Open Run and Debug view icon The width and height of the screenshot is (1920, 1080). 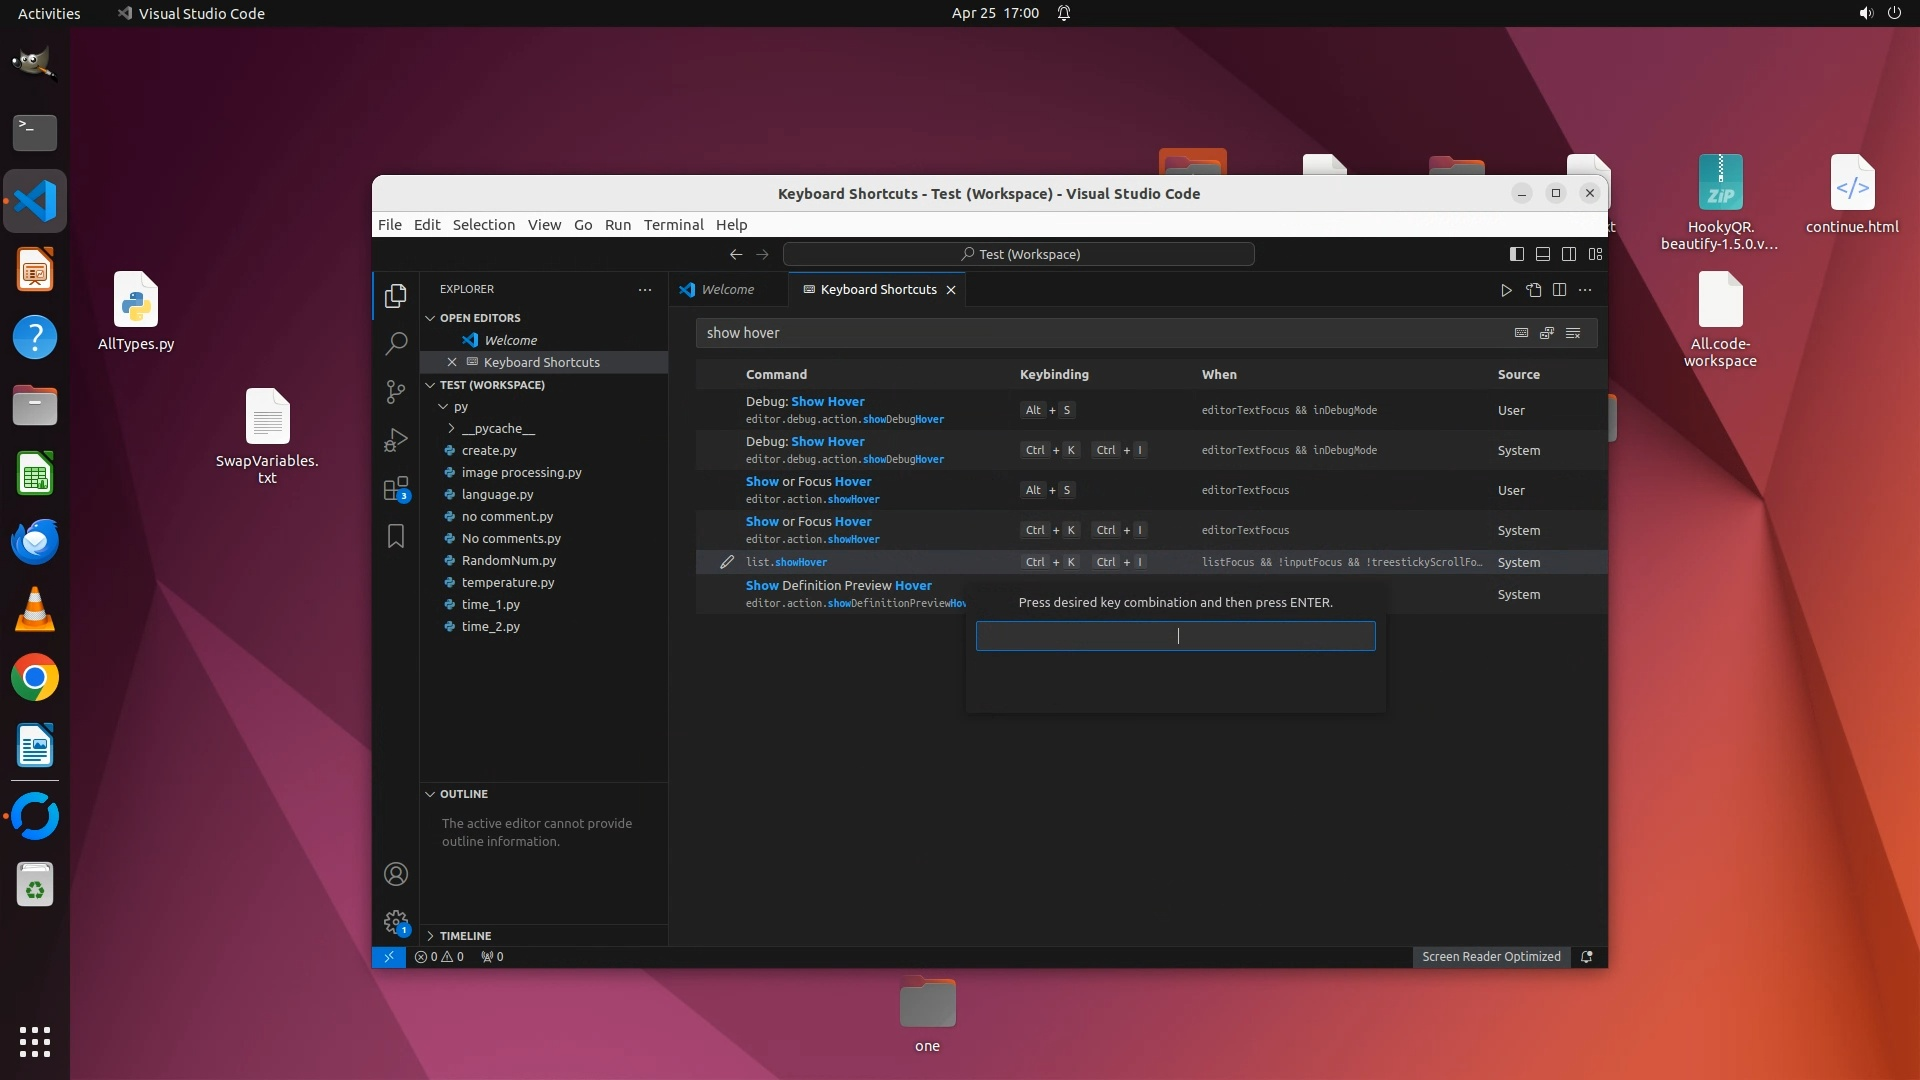[396, 440]
